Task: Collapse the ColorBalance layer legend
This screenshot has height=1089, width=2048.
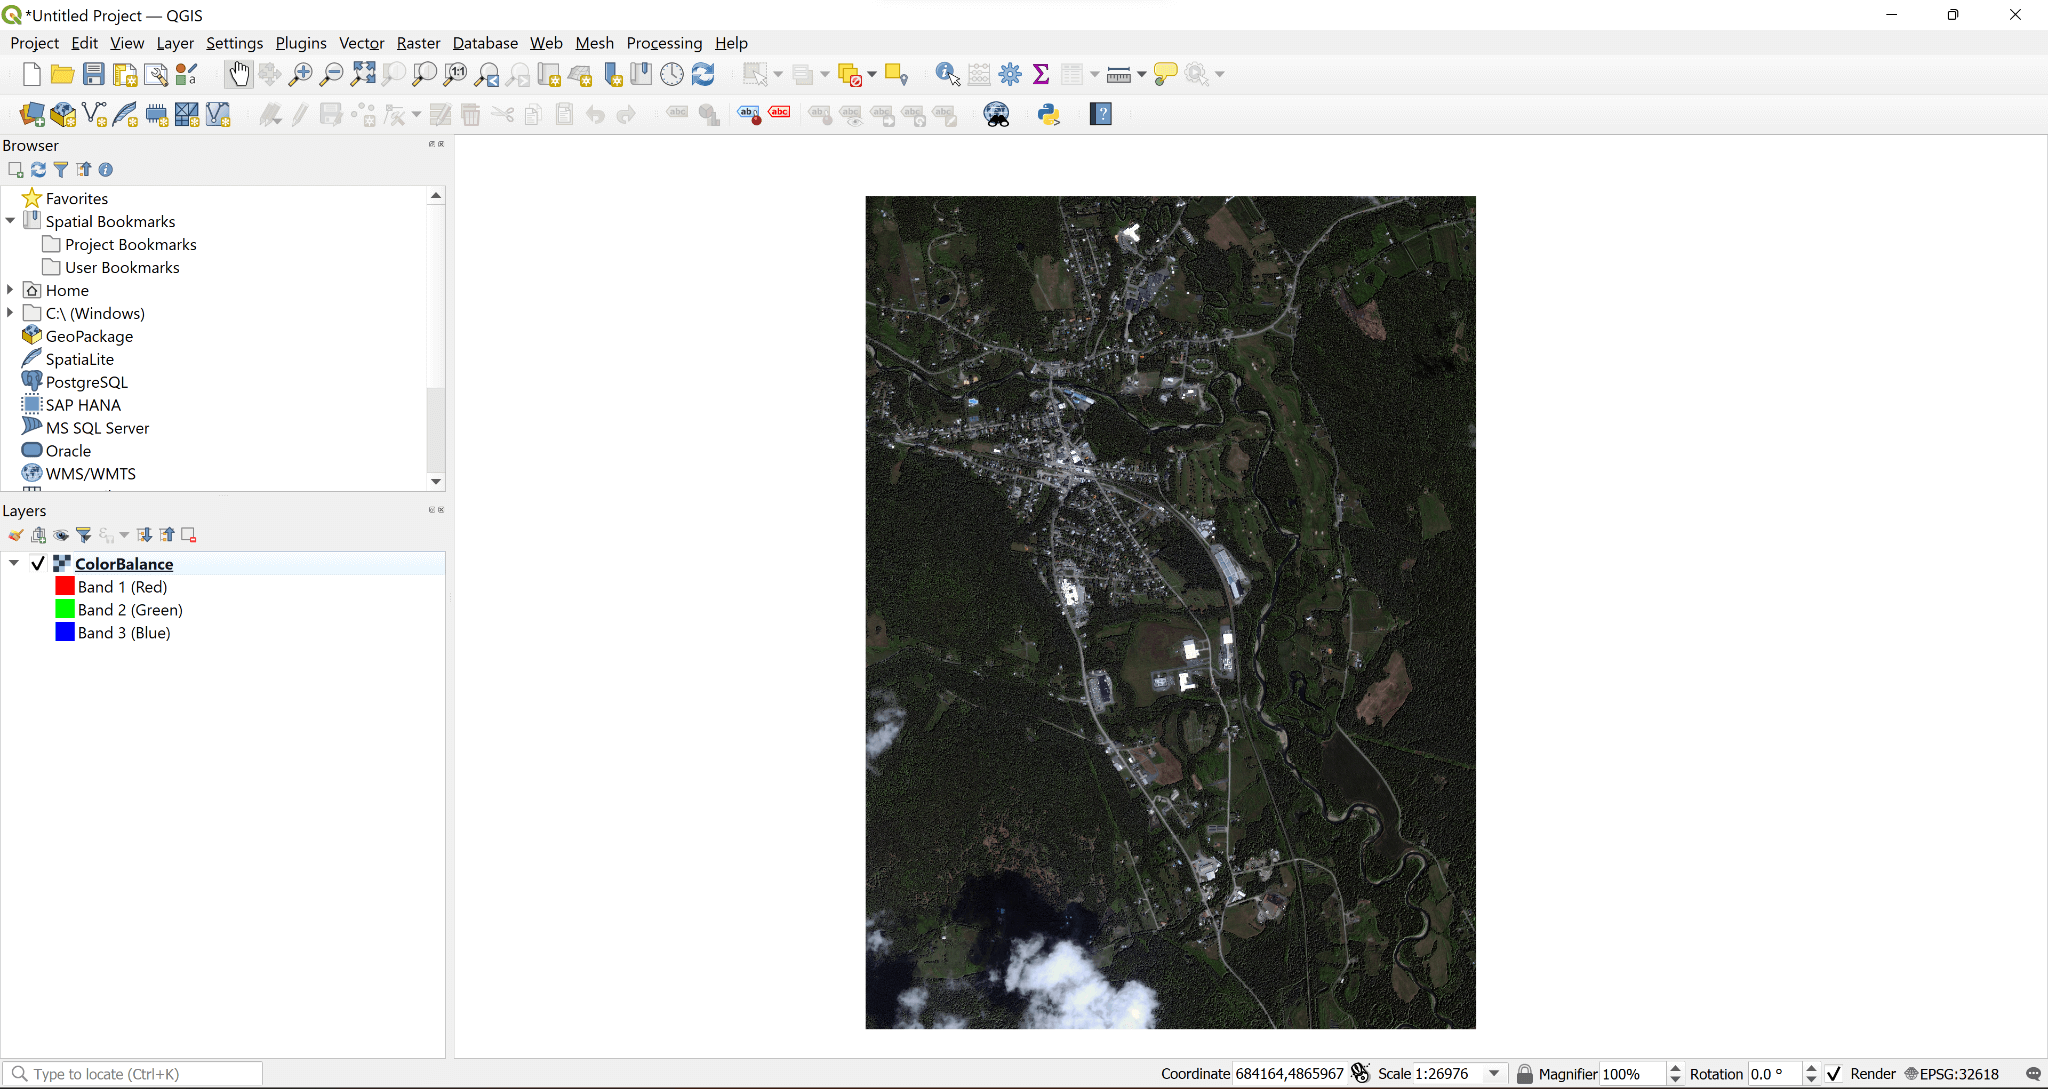Action: (14, 564)
